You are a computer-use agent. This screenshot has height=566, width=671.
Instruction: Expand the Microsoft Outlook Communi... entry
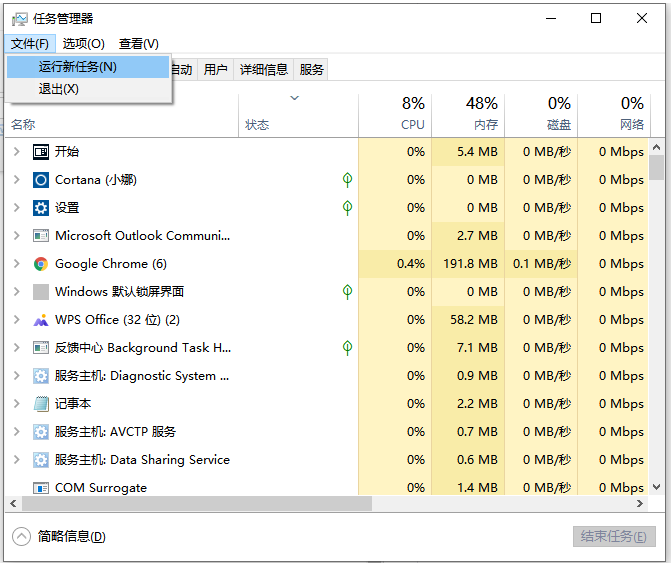(17, 236)
